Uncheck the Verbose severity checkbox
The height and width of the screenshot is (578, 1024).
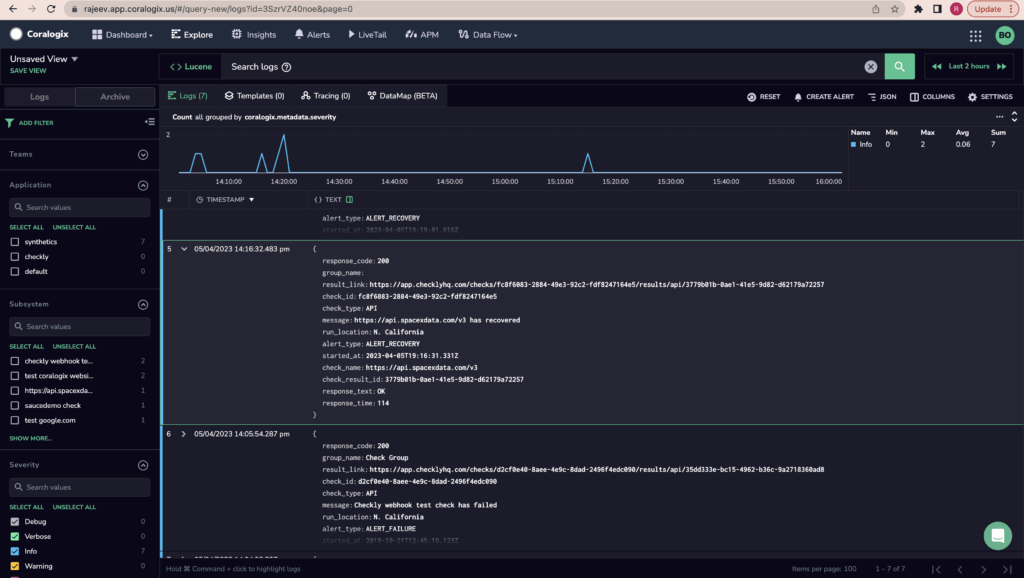14,537
